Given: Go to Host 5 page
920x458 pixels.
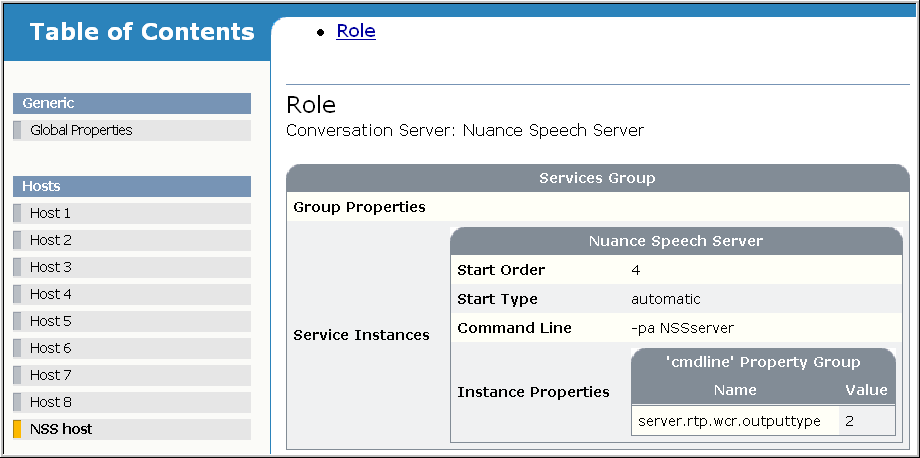Looking at the screenshot, I should click(50, 321).
